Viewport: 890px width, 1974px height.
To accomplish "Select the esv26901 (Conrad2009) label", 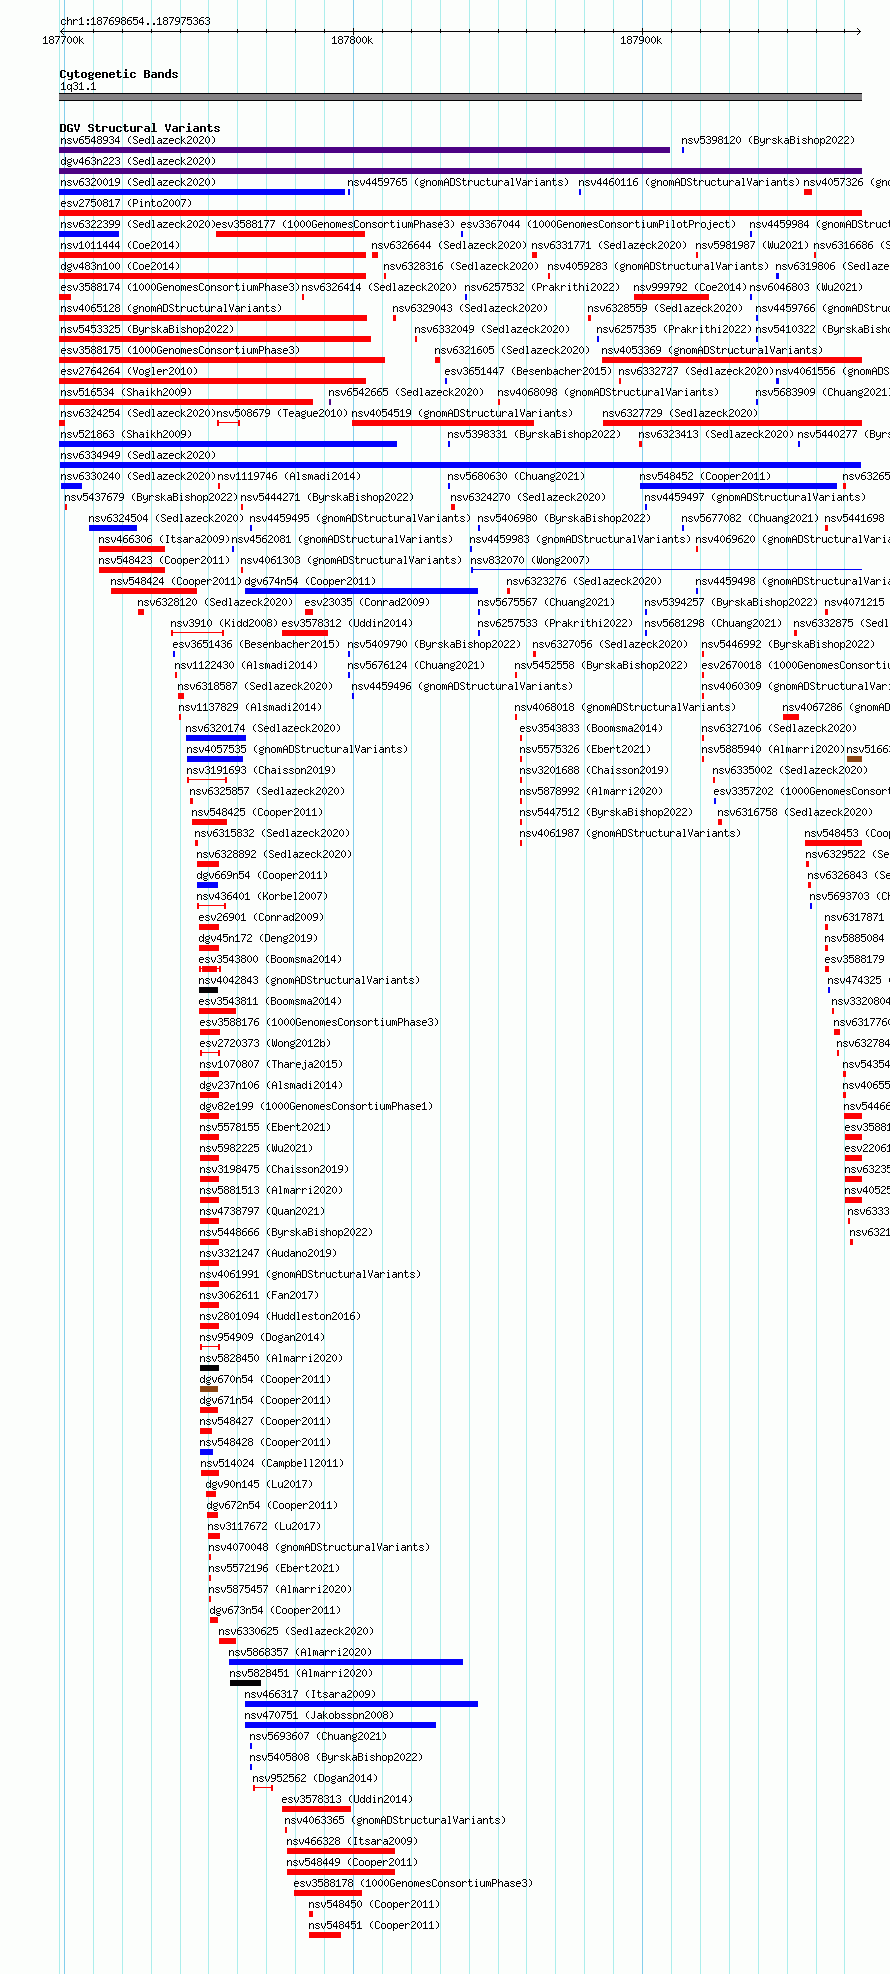I will click(x=261, y=918).
